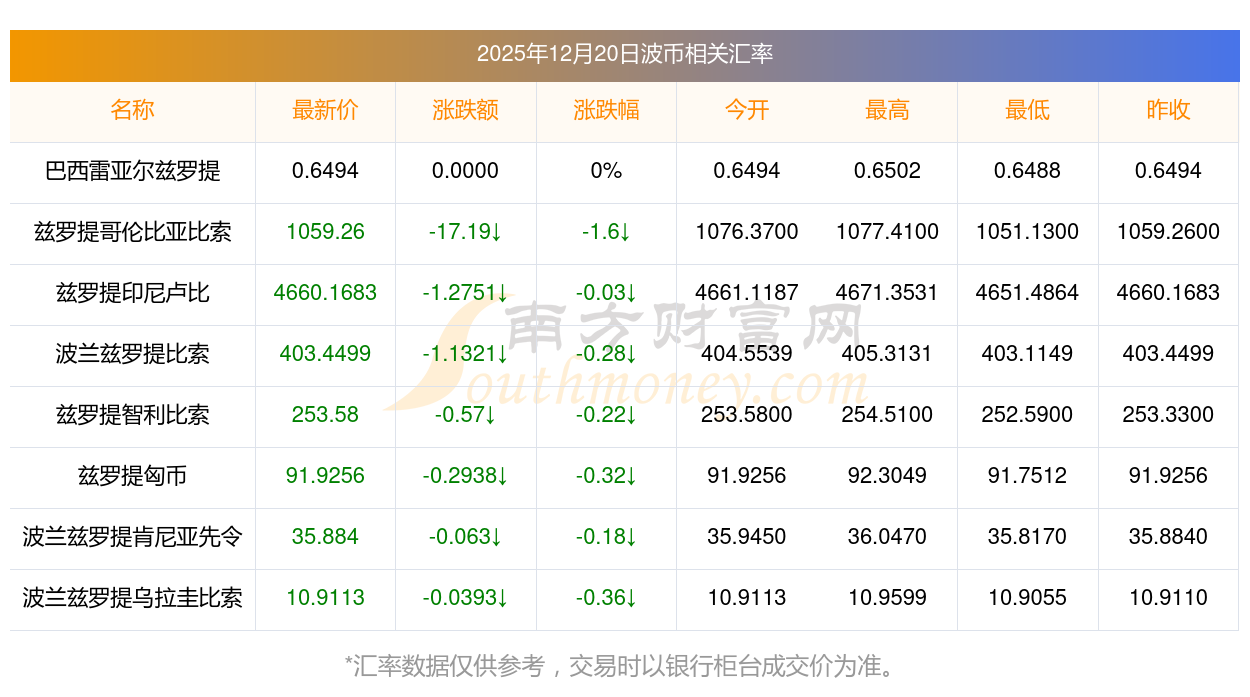Screen dimensions: 1250x697
Task: Click the 波兰兹罗提乌拉圭比索 currency name
Action: (132, 598)
